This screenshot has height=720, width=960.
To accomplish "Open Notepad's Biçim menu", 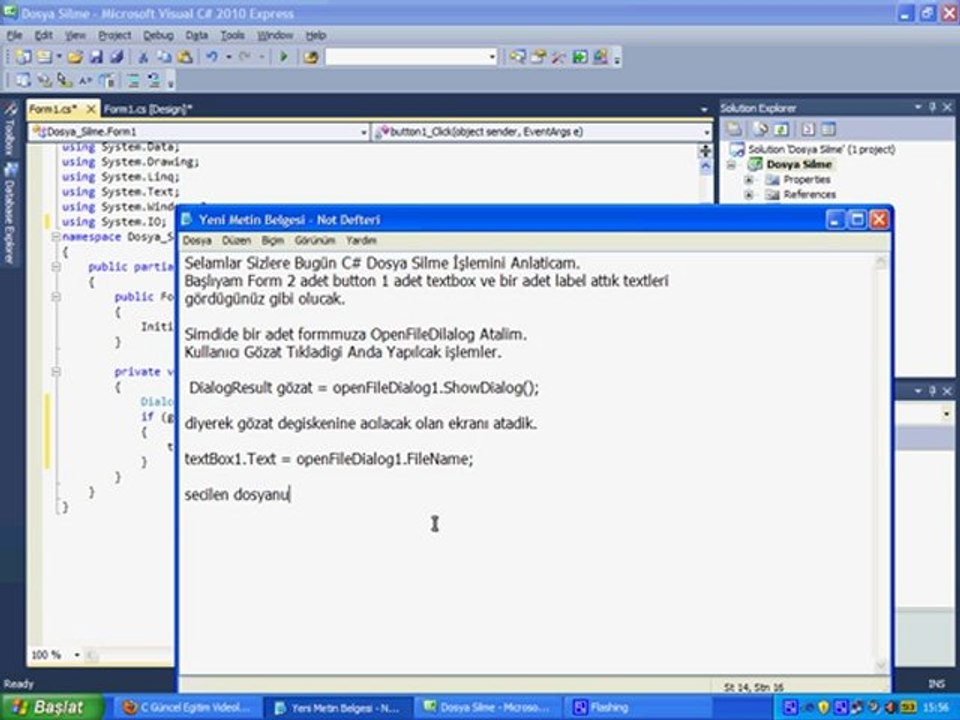I will pos(272,241).
